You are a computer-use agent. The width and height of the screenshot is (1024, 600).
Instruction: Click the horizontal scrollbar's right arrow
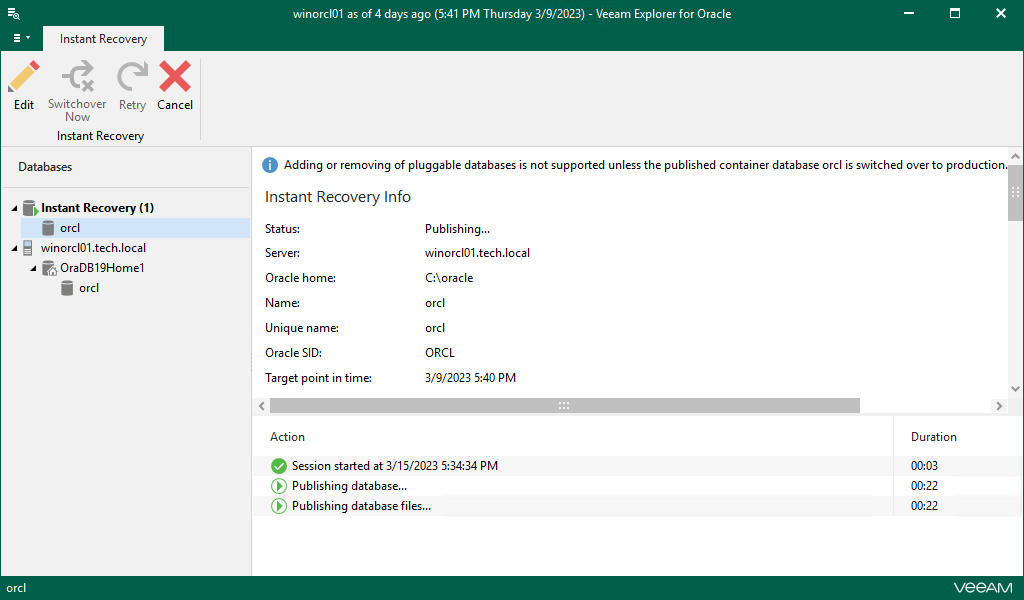click(999, 406)
